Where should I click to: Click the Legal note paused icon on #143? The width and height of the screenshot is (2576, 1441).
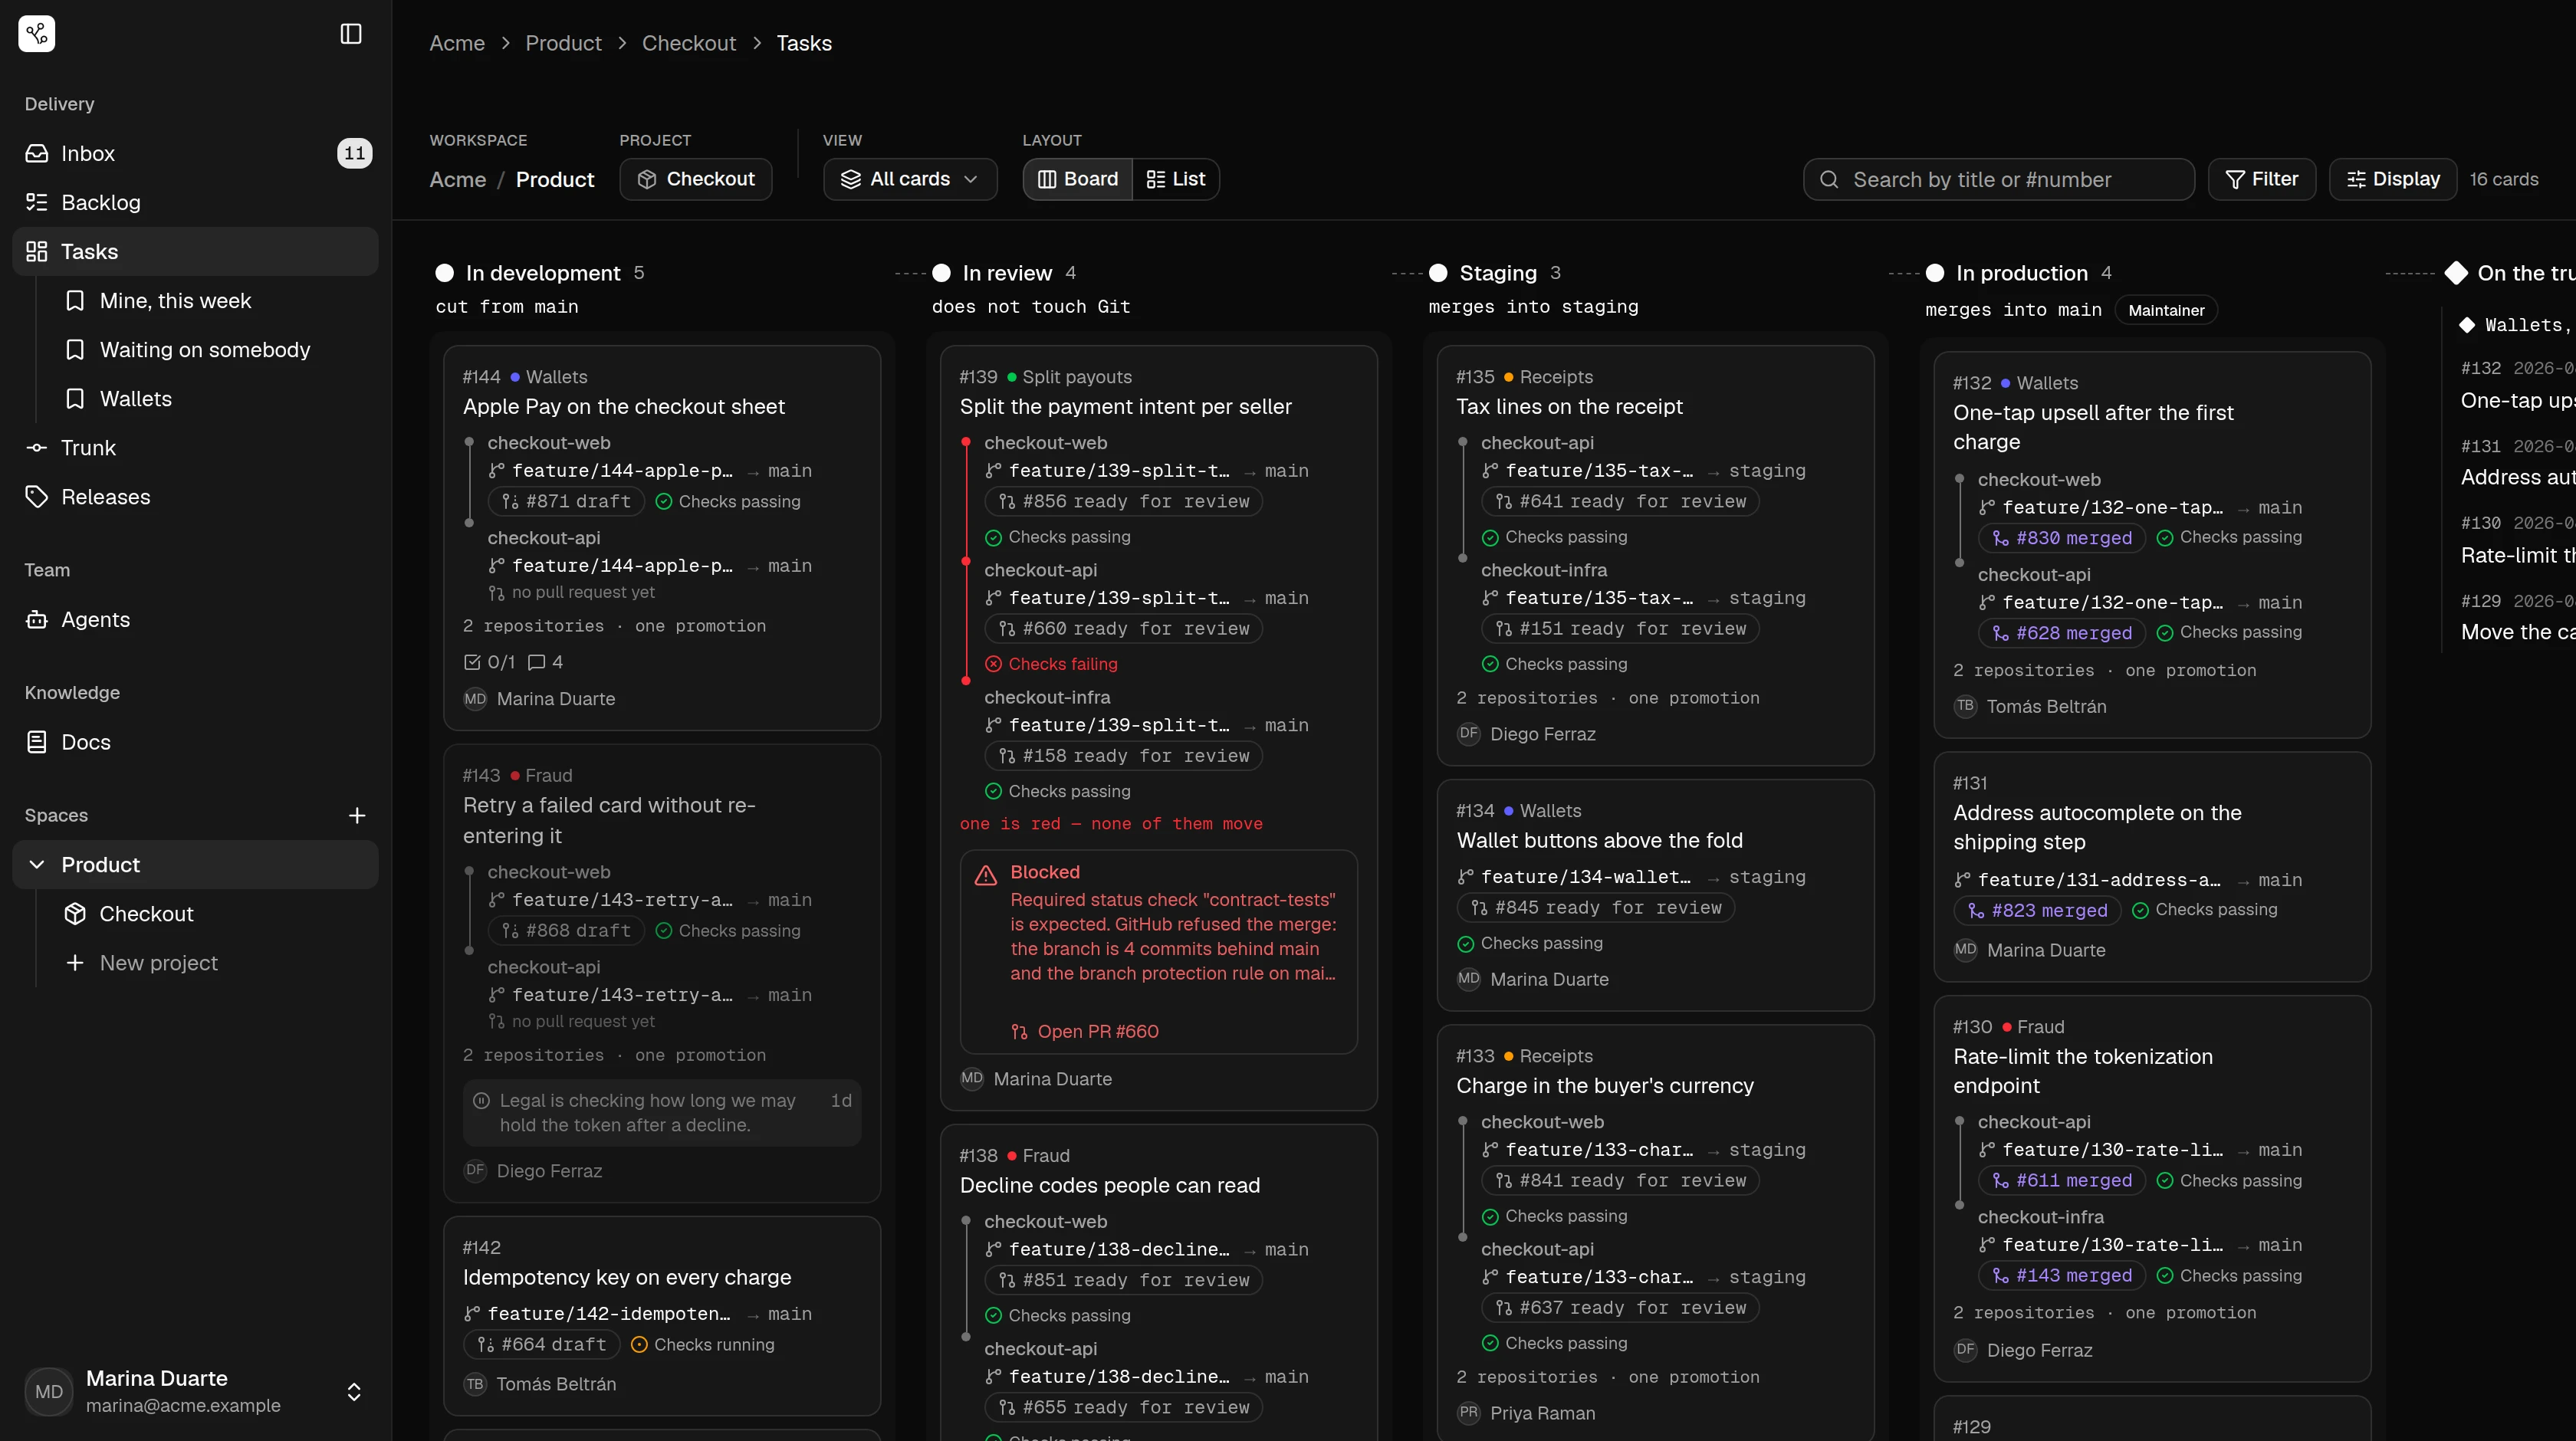click(x=481, y=1100)
